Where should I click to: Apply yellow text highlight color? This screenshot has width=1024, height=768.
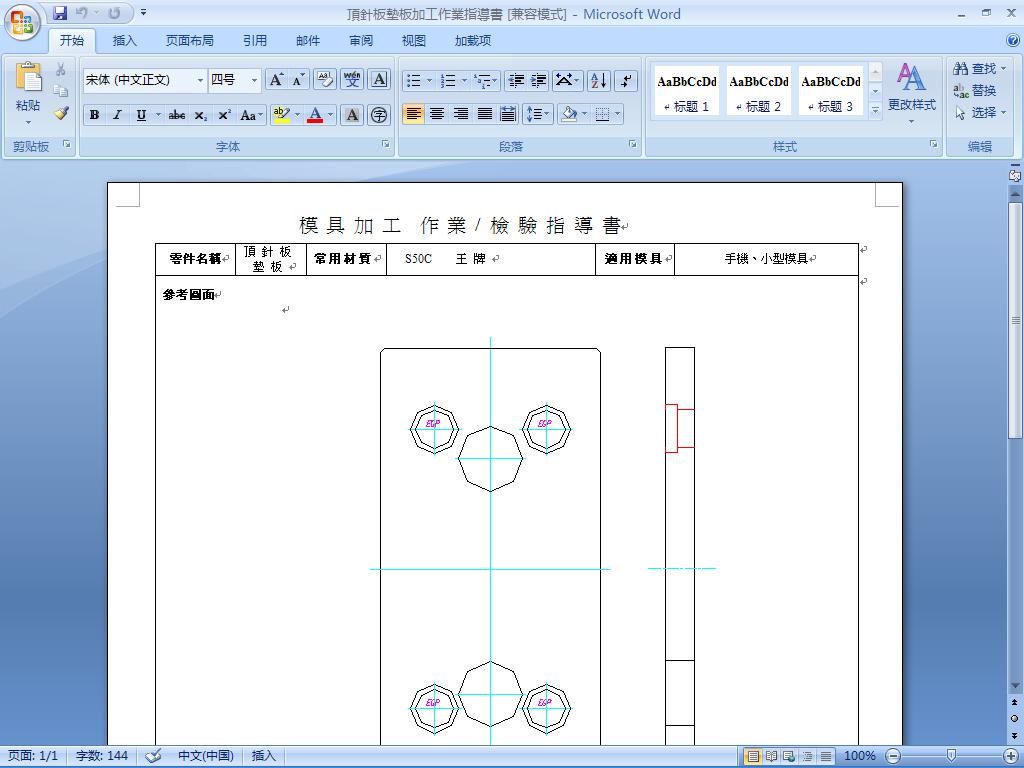pos(281,115)
